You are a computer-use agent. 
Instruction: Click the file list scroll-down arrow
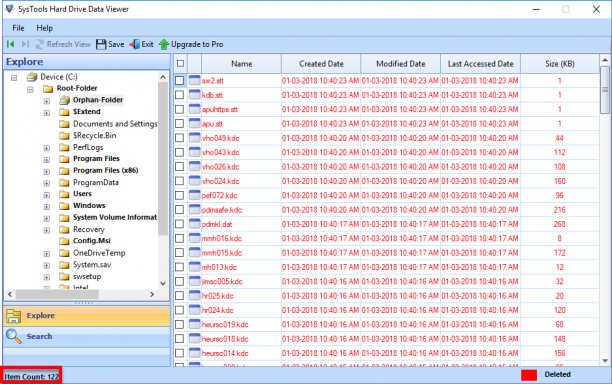click(x=605, y=361)
